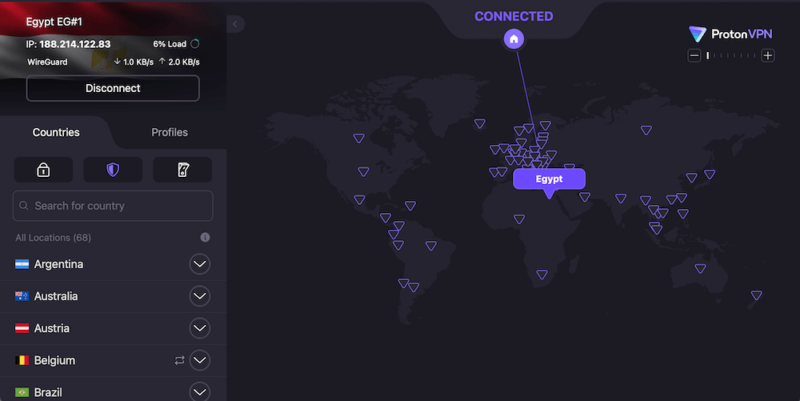
Task: Toggle Secure Core lock icon
Action: point(43,169)
